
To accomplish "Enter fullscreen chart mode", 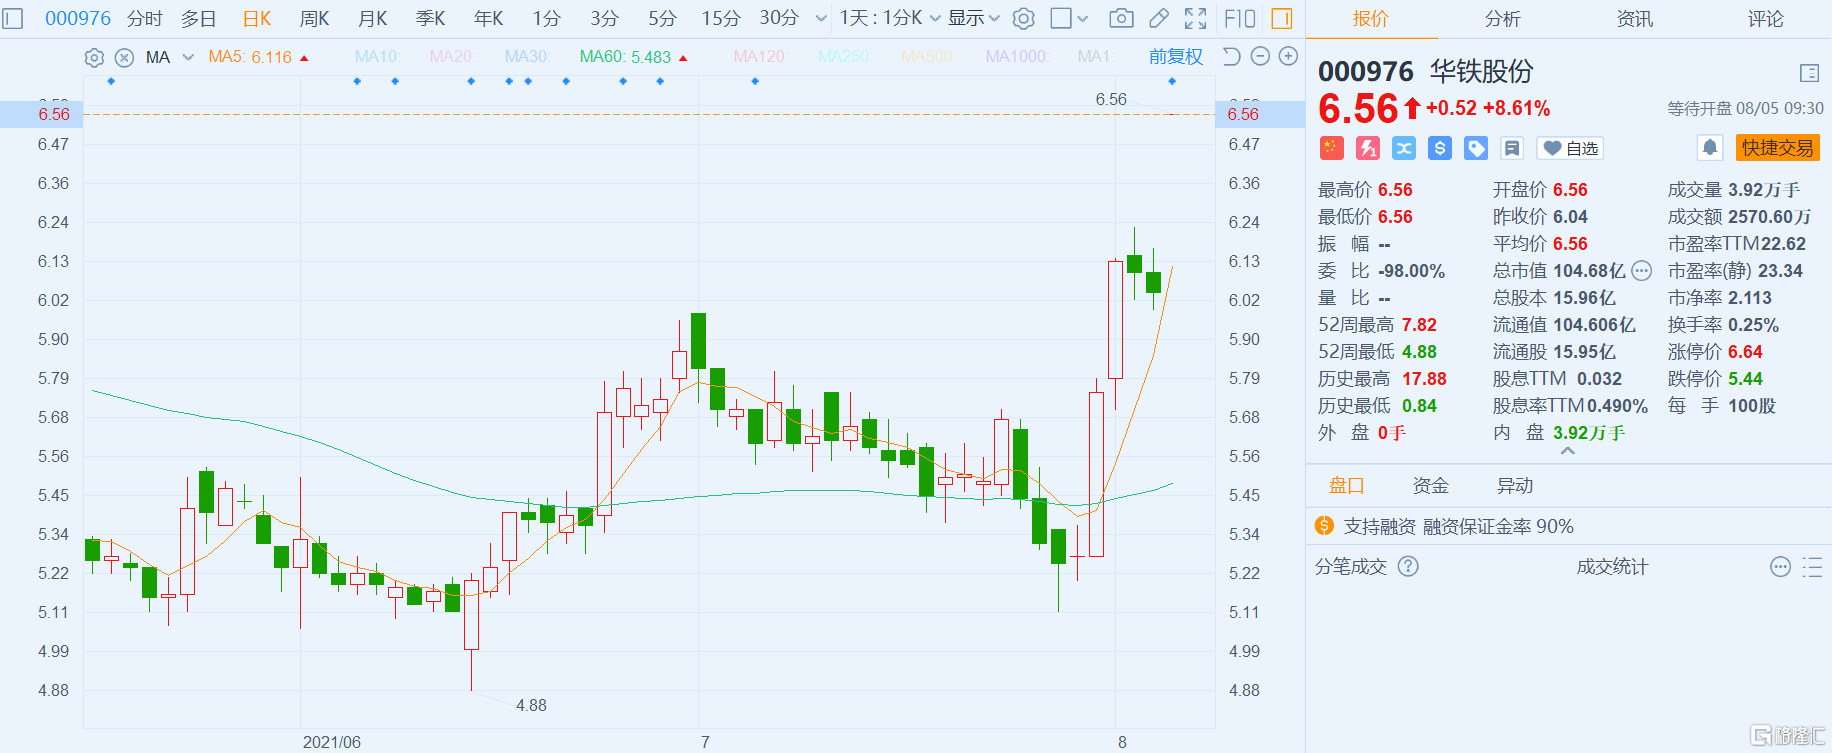I will (x=1195, y=18).
